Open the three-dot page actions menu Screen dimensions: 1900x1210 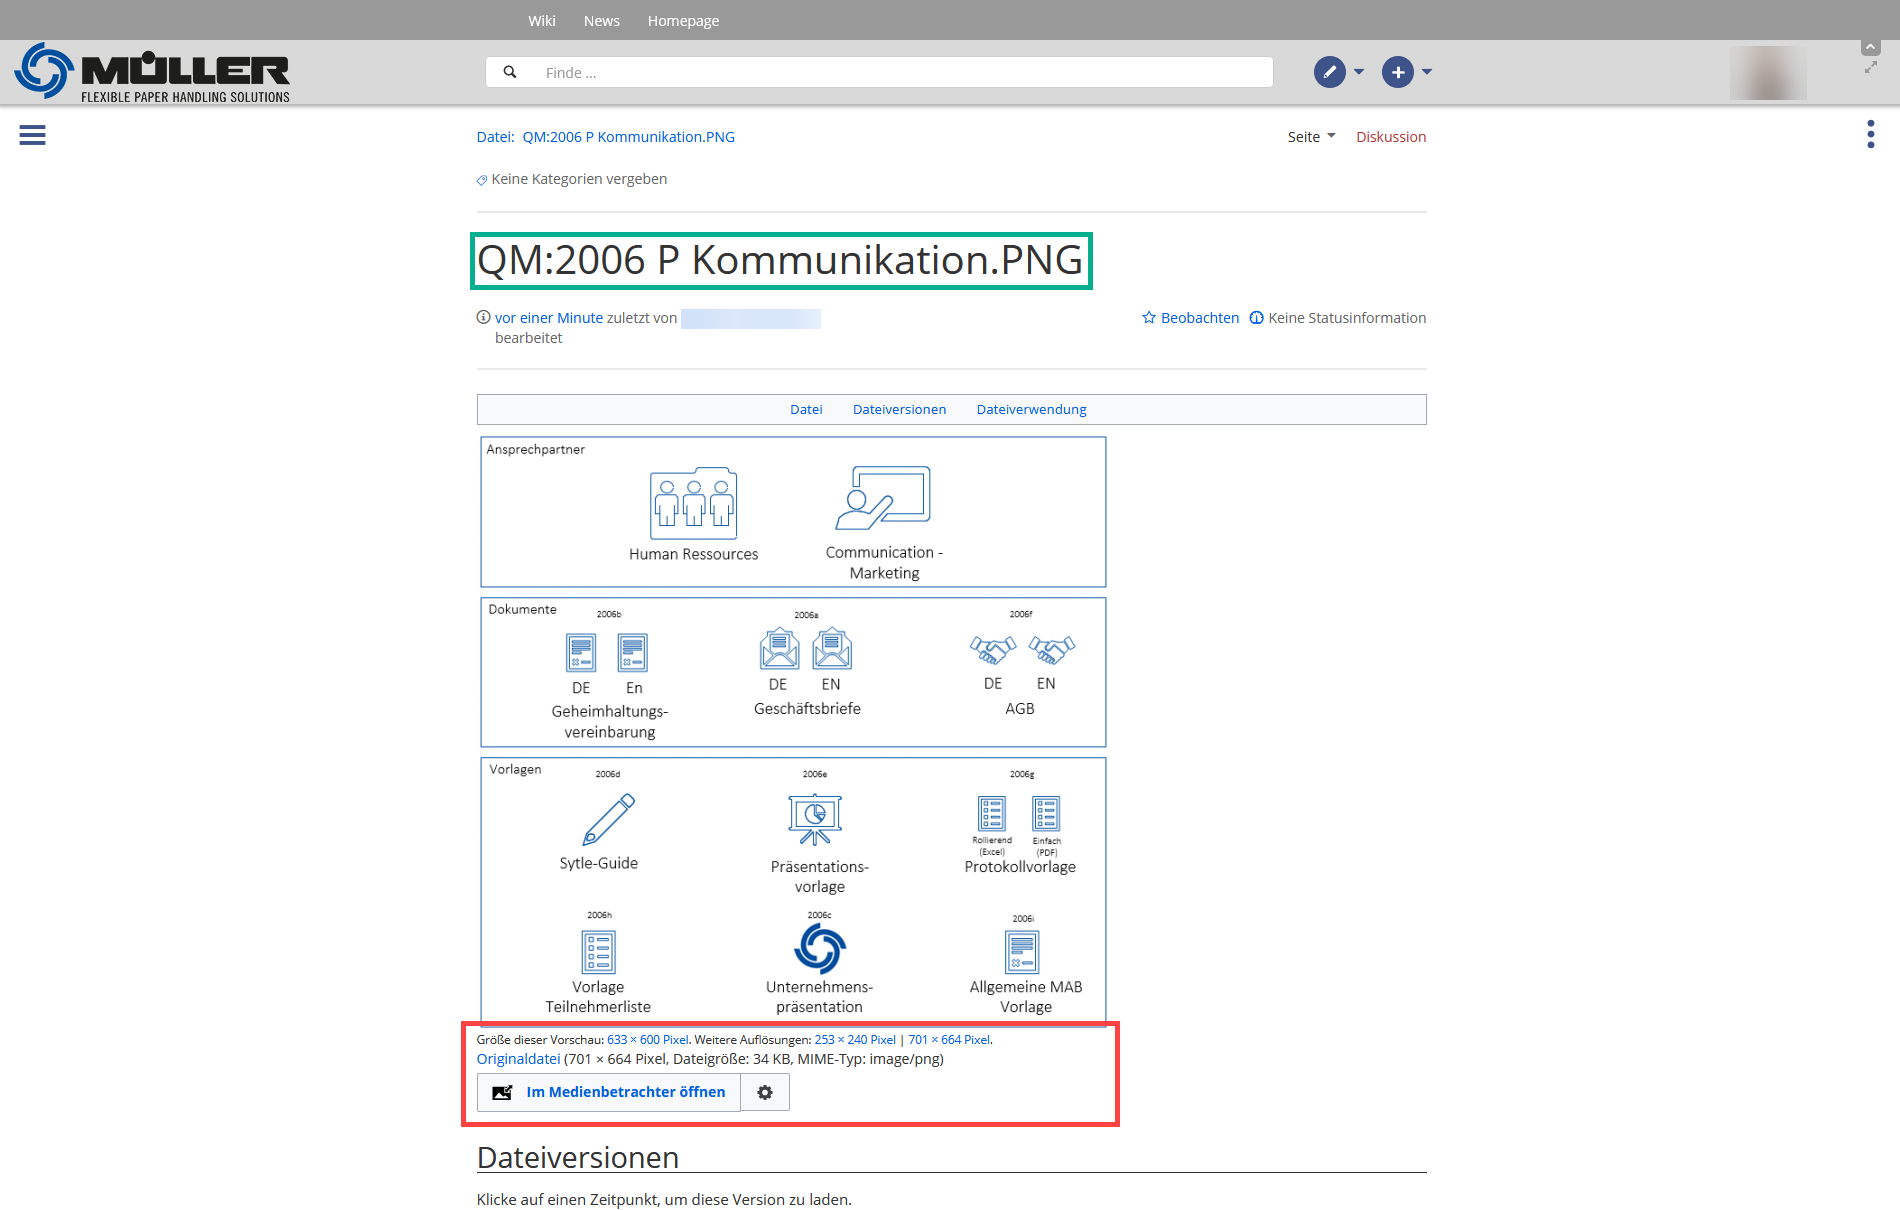(1870, 134)
